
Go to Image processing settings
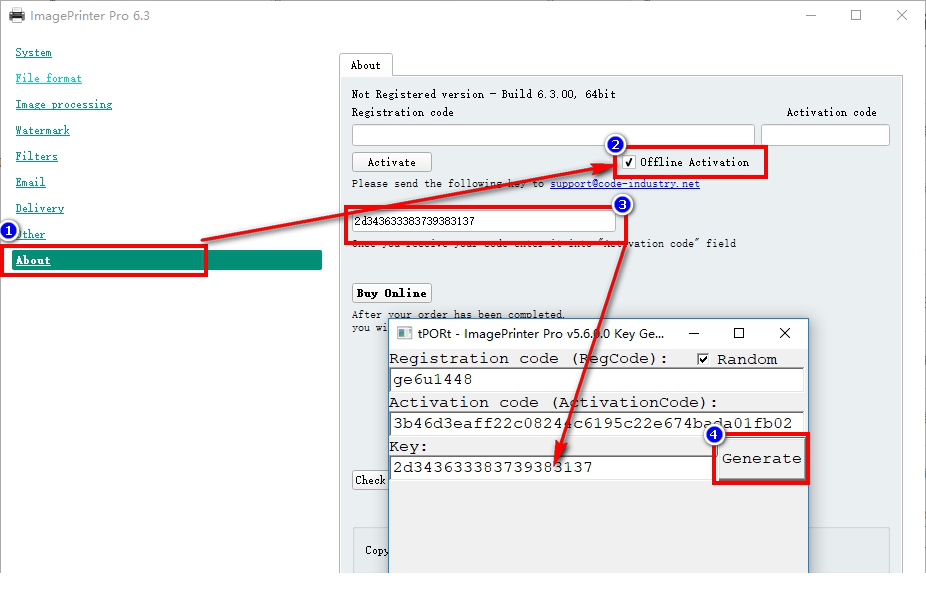click(x=64, y=104)
